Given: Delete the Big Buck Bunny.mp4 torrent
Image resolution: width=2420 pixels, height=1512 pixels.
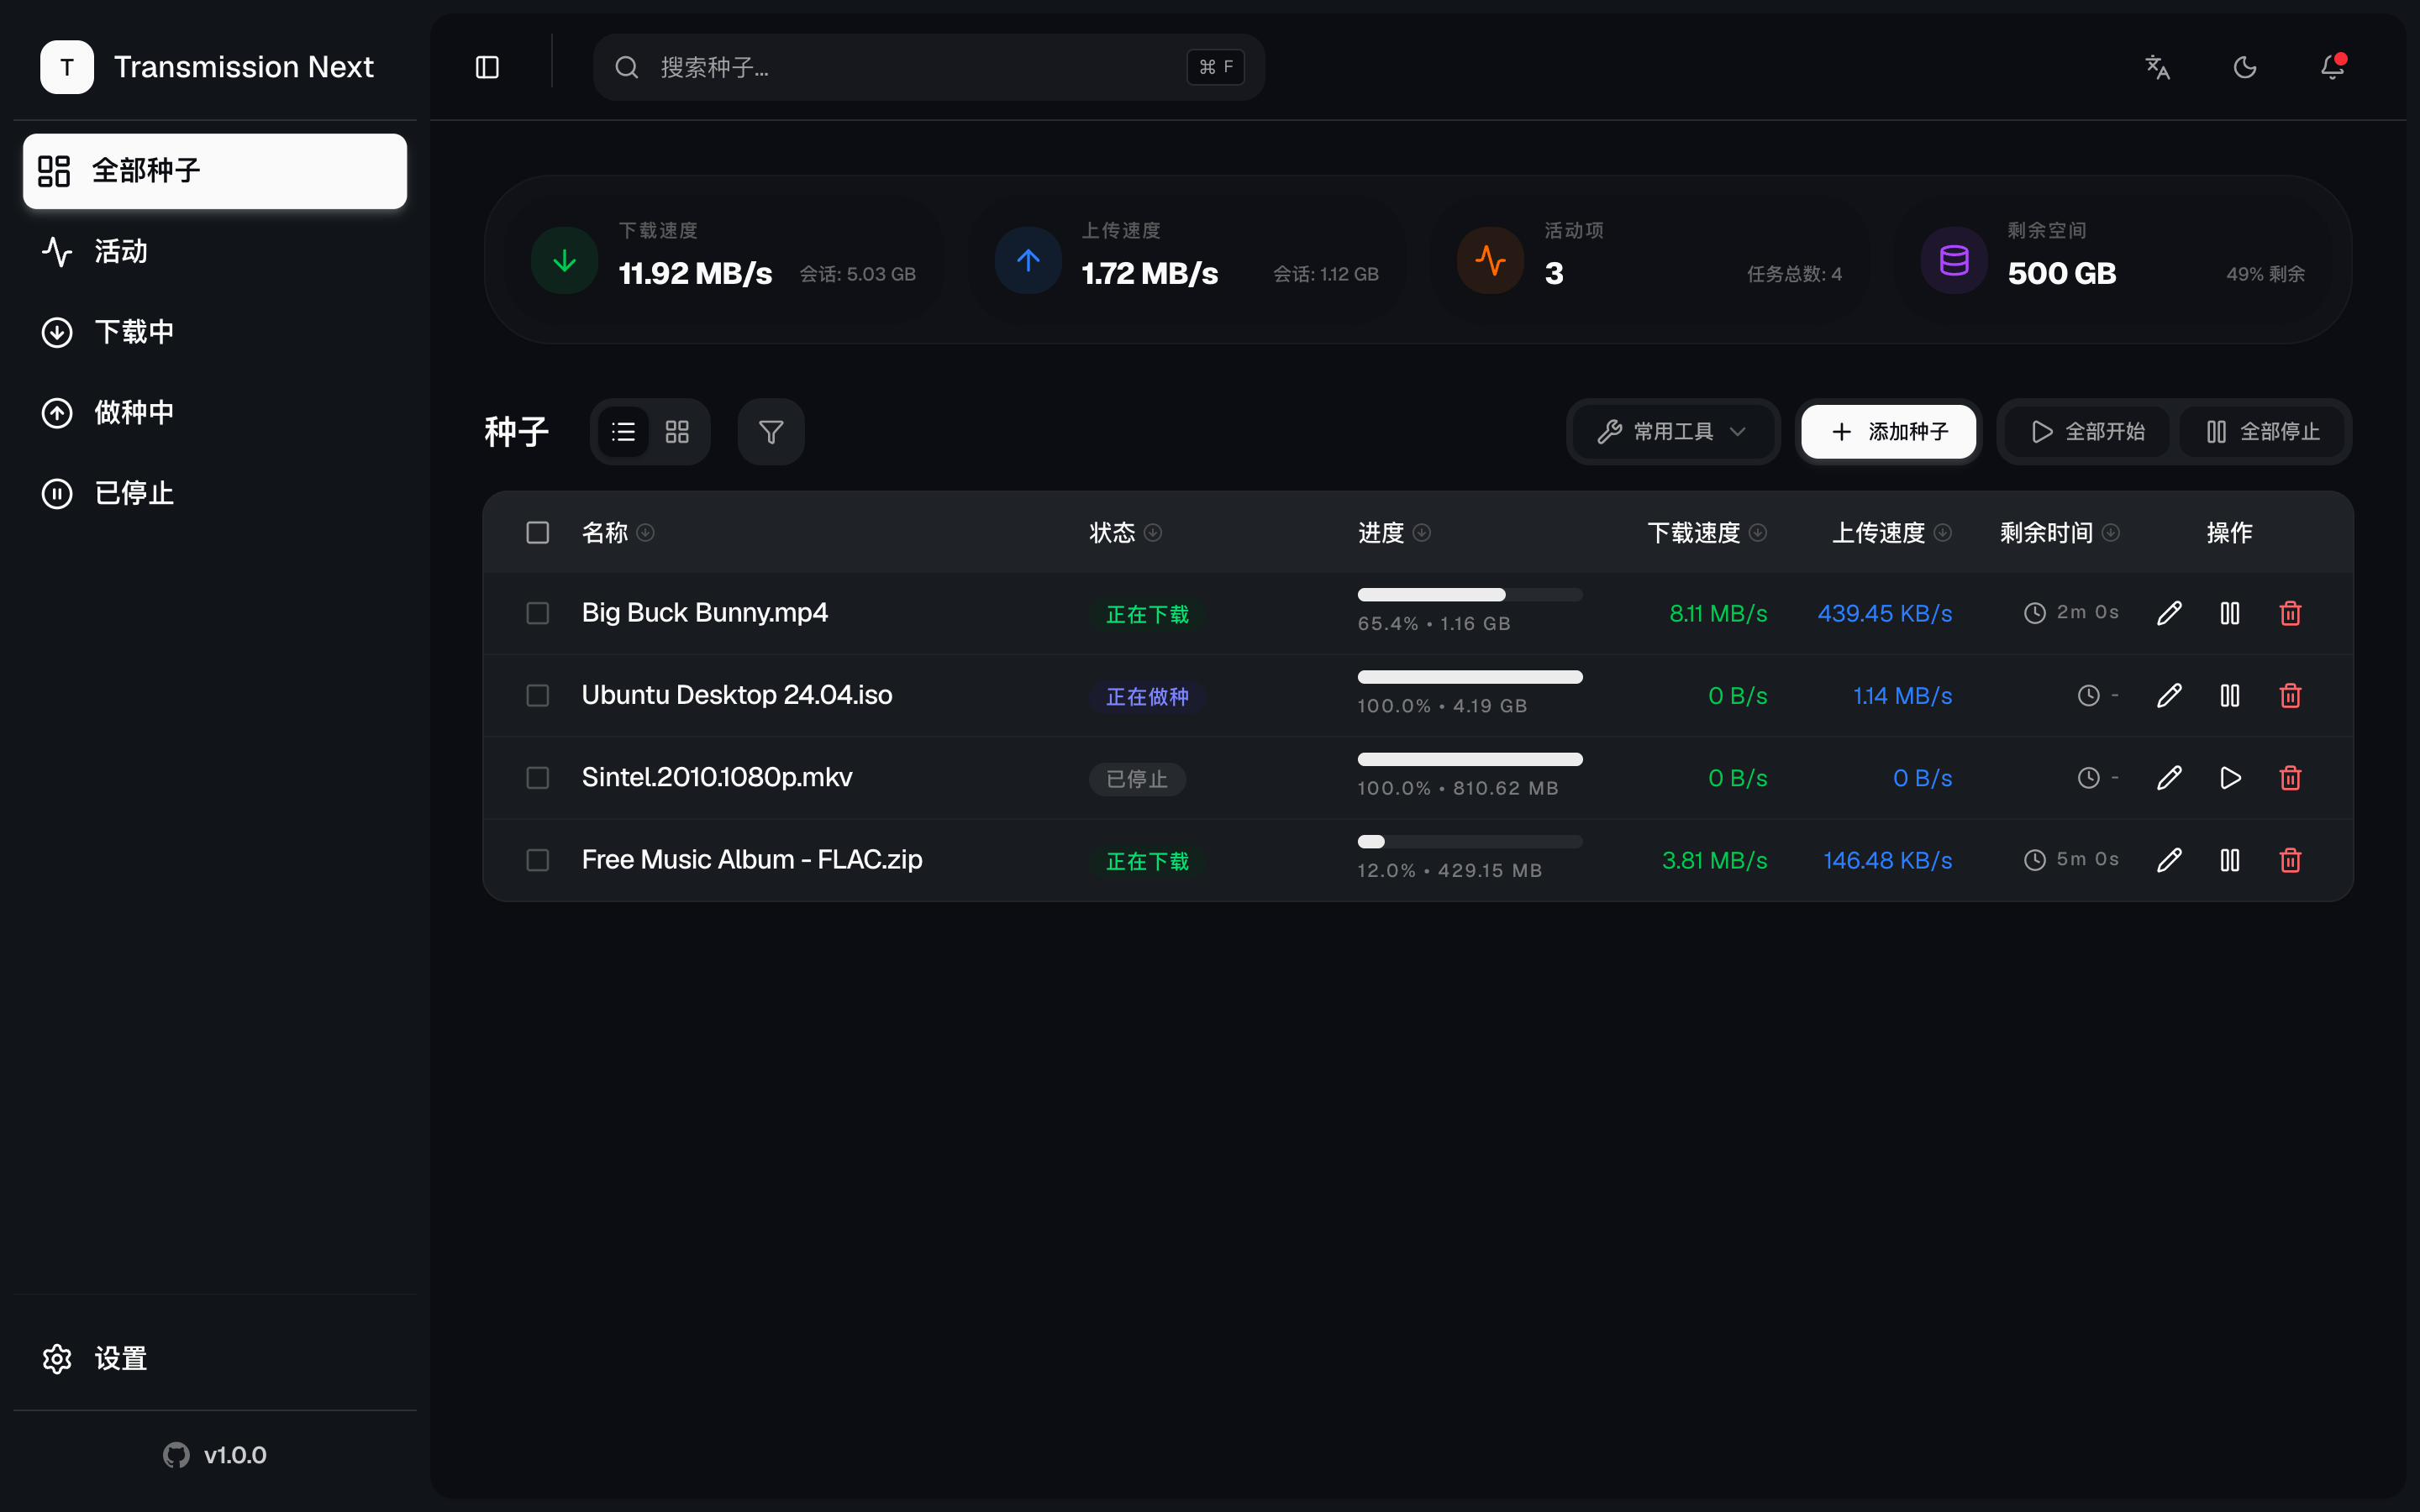Looking at the screenshot, I should tap(2290, 613).
